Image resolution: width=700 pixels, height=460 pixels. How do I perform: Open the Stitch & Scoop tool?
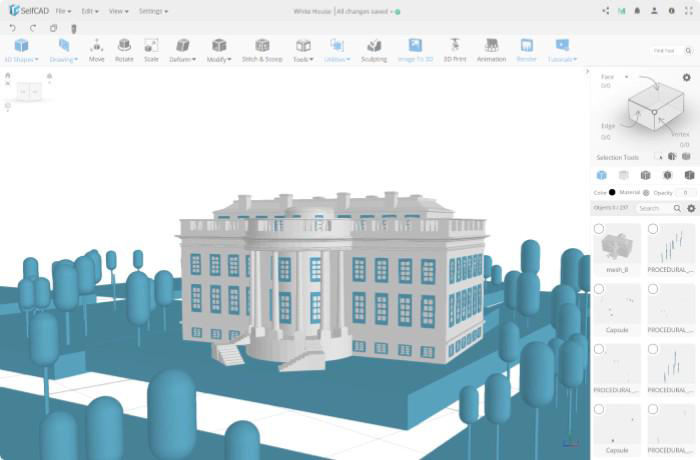click(x=262, y=49)
